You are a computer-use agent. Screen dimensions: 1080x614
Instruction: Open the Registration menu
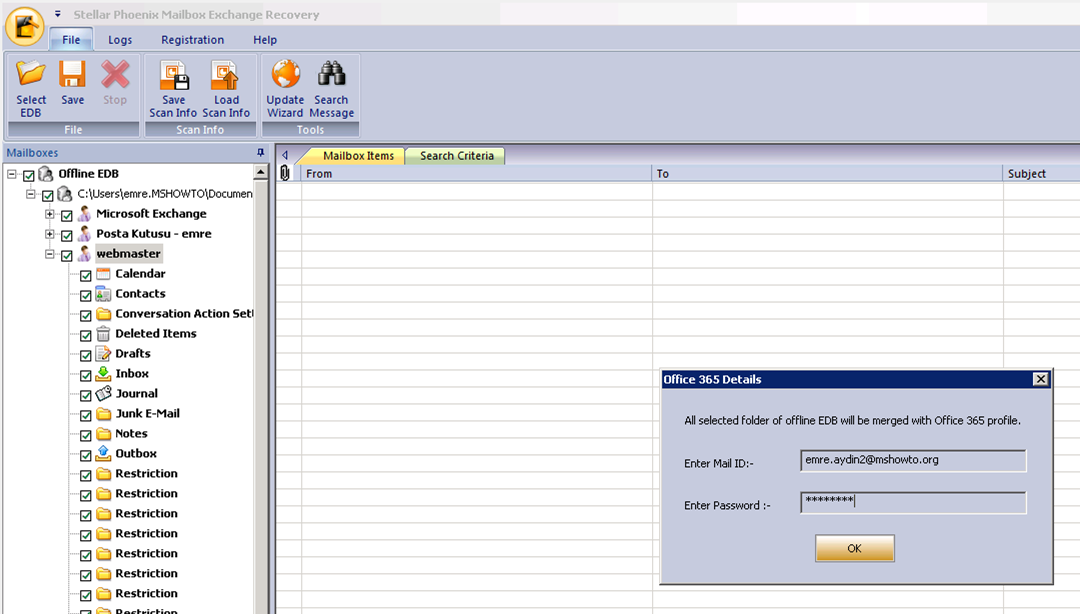tap(193, 40)
